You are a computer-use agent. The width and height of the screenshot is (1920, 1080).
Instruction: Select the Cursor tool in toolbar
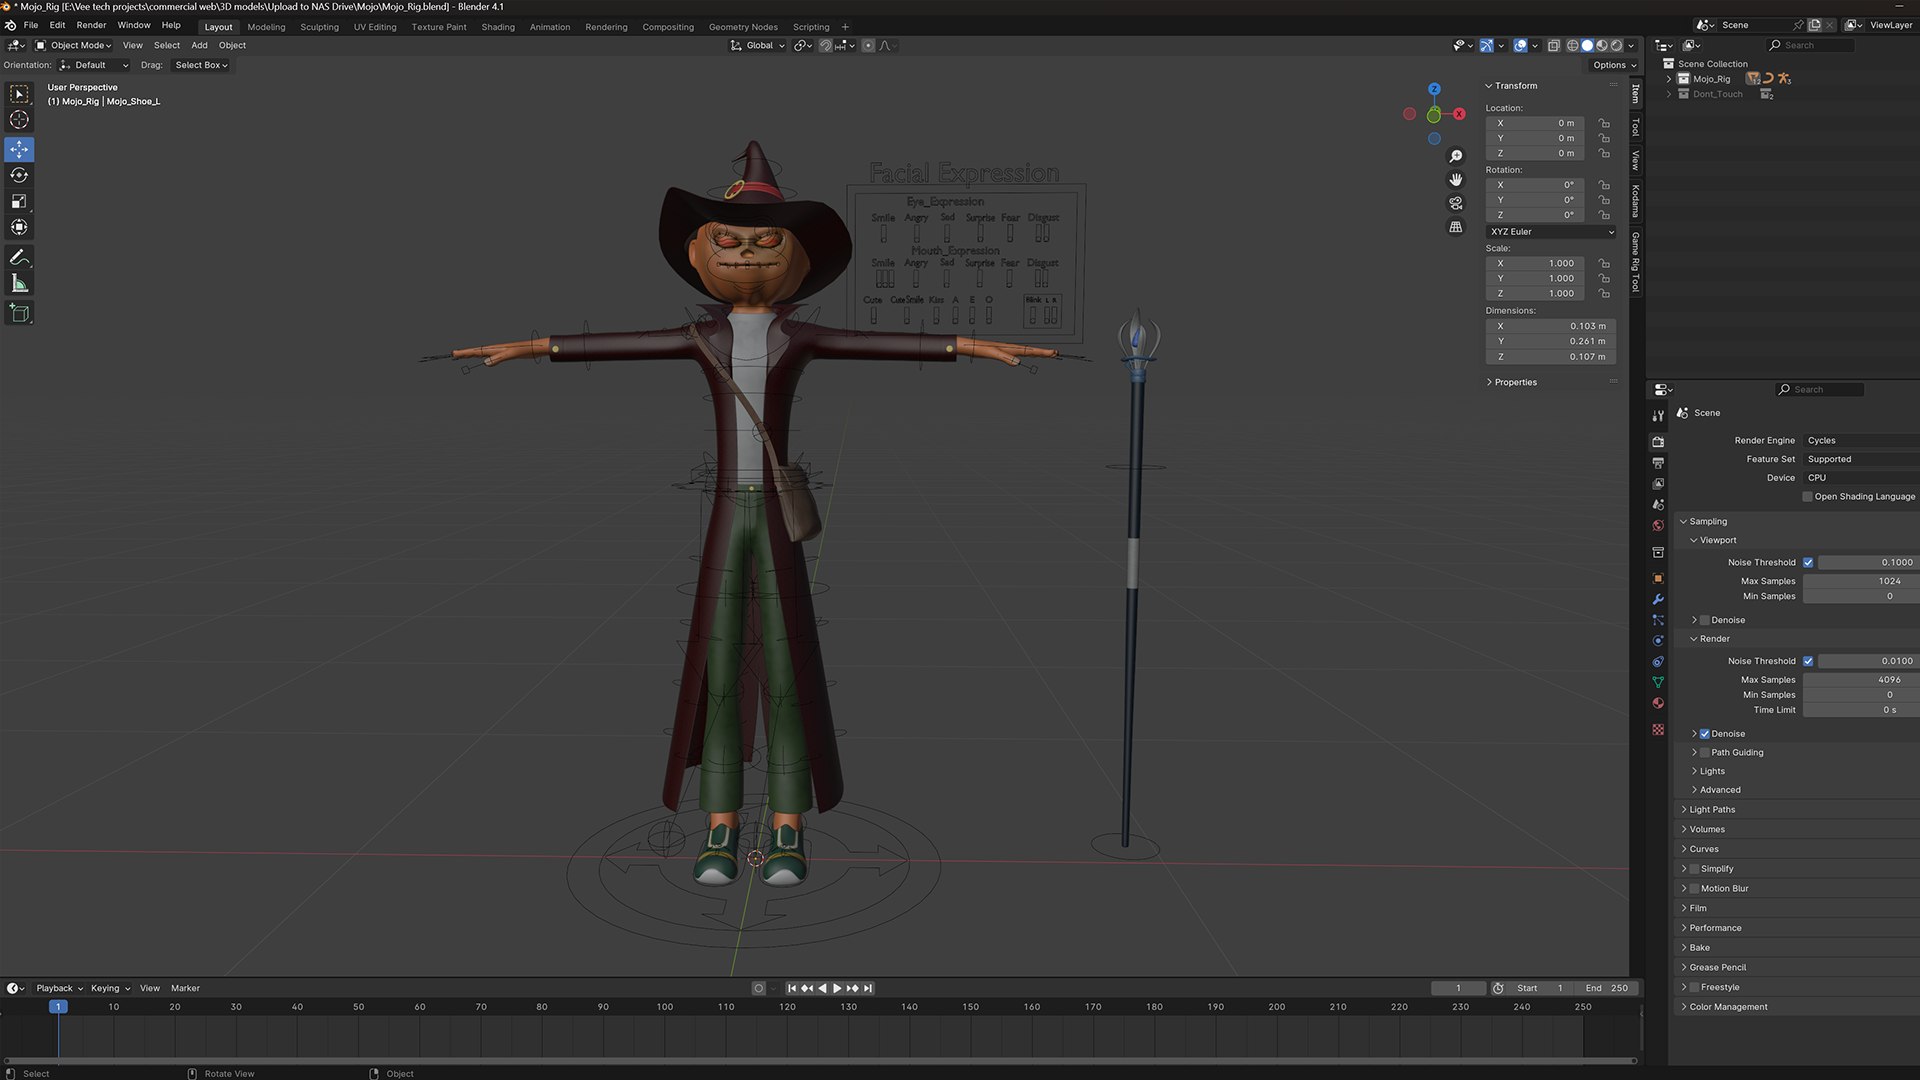coord(19,120)
